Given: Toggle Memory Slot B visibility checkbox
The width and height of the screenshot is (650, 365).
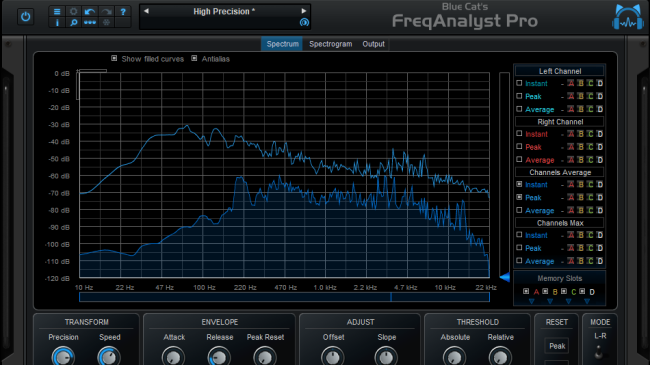Looking at the screenshot, I should point(545,291).
